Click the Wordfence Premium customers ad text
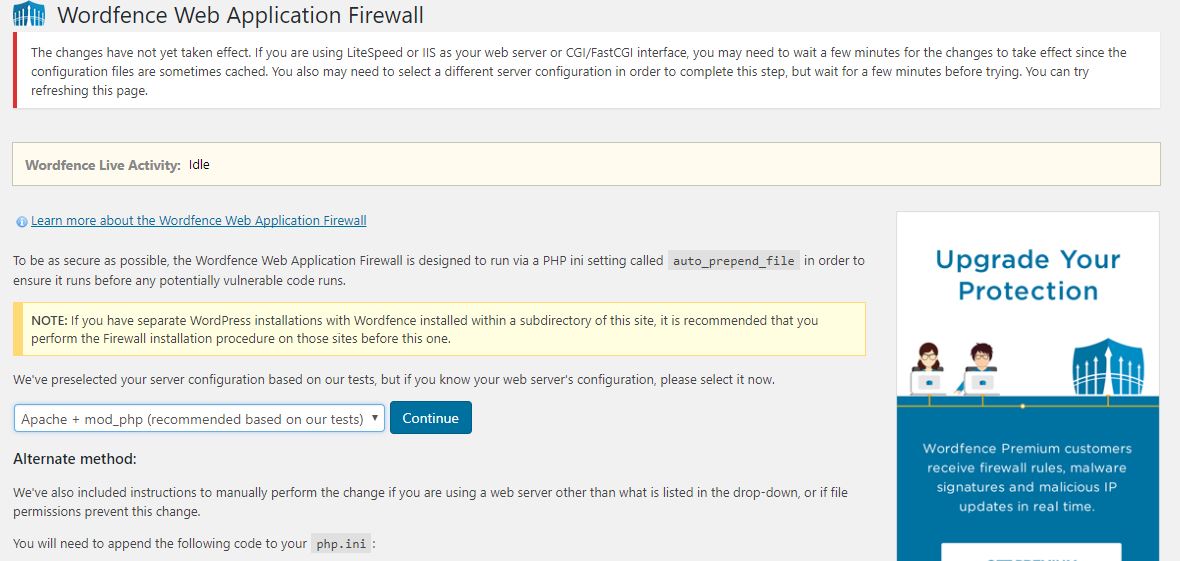 click(x=1027, y=477)
